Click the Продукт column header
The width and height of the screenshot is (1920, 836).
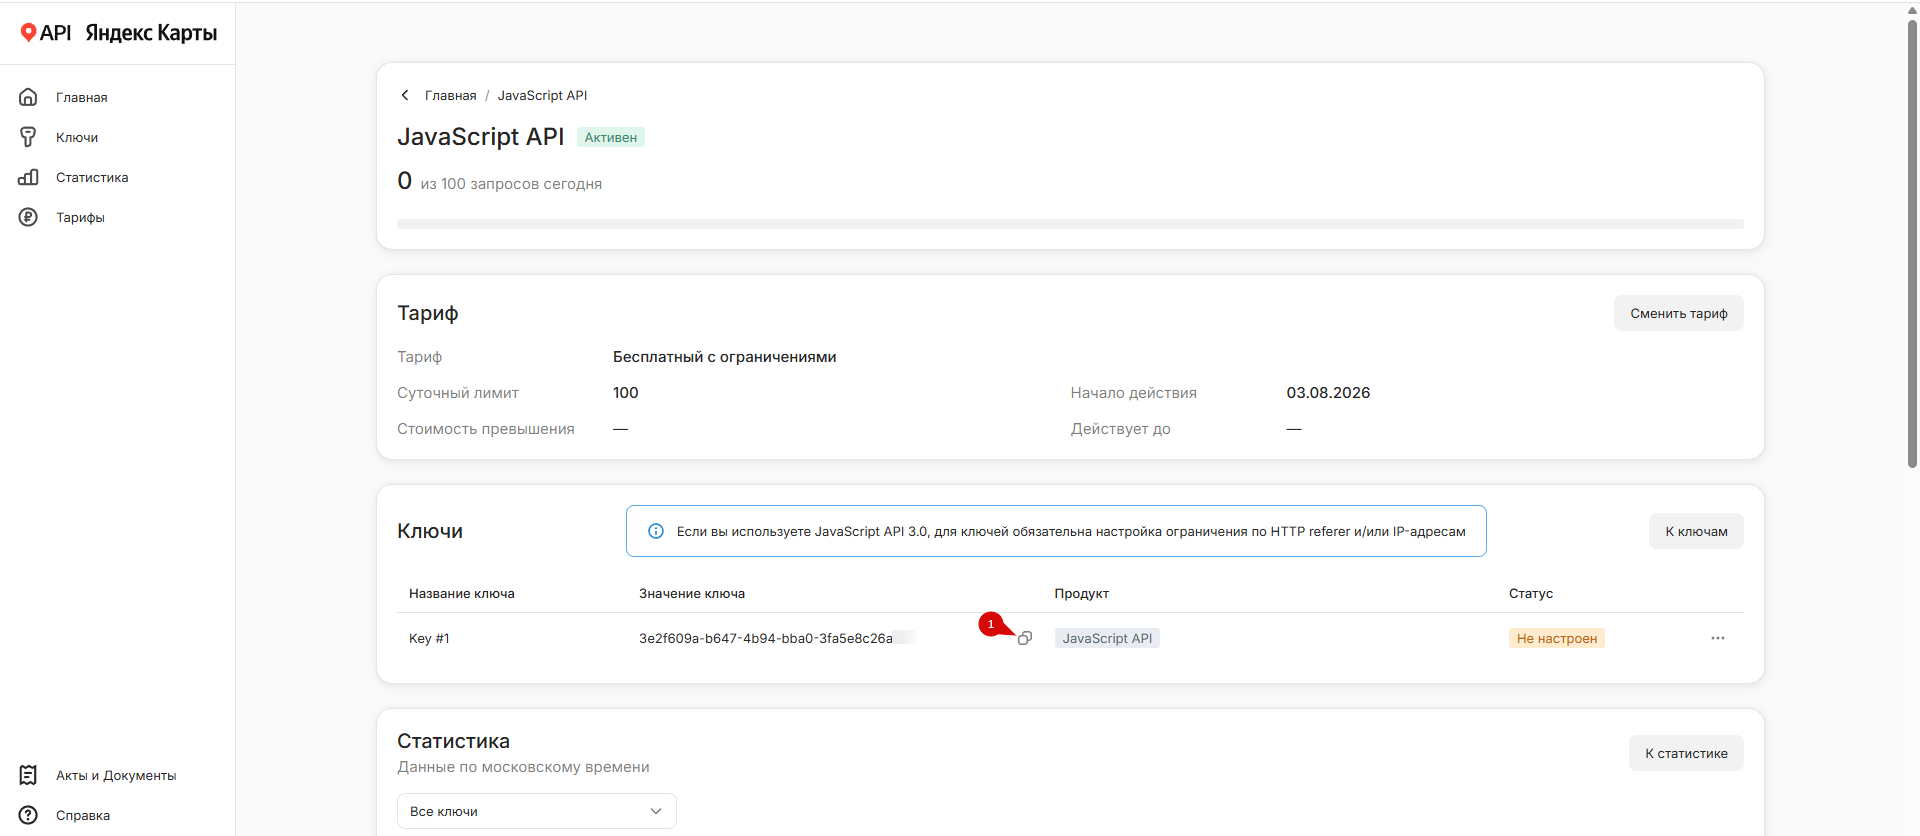(x=1082, y=593)
